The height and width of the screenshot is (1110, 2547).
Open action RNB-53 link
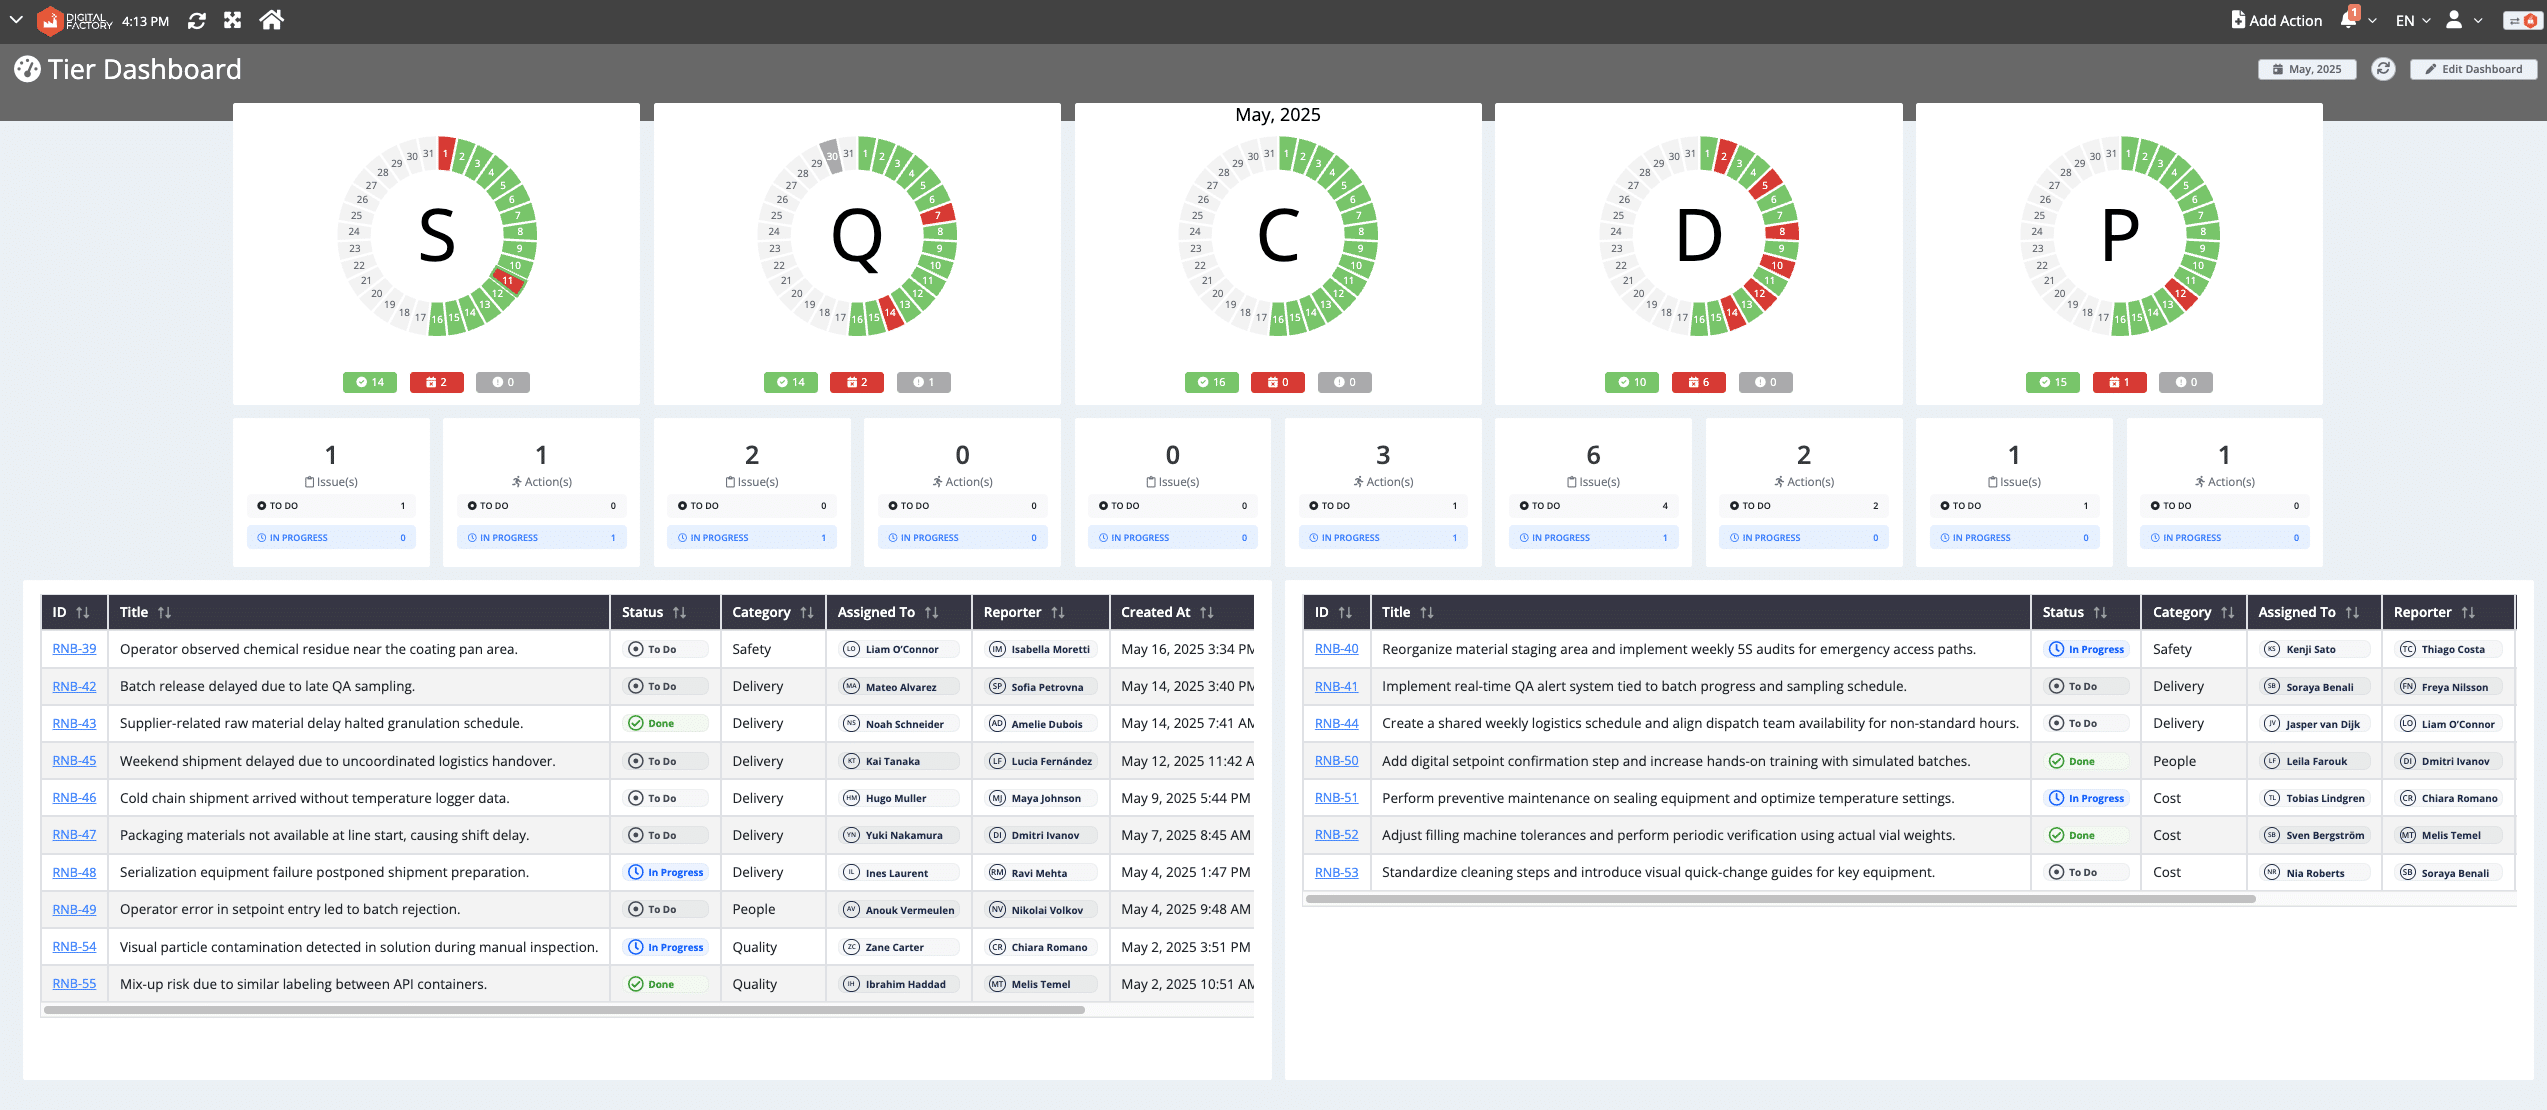1336,872
